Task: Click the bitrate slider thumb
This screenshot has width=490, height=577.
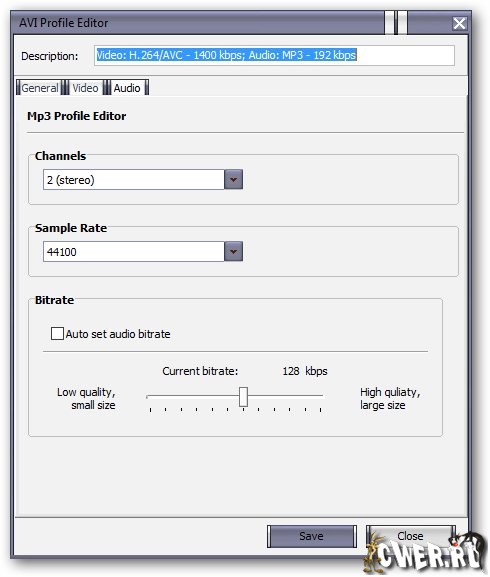Action: tap(243, 397)
